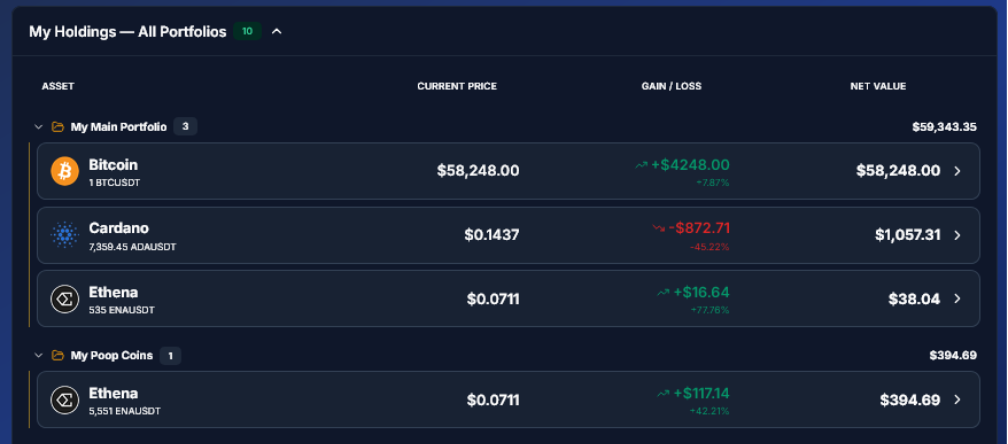
Task: Open the $38.04 Ethena row chevron
Action: tap(957, 299)
